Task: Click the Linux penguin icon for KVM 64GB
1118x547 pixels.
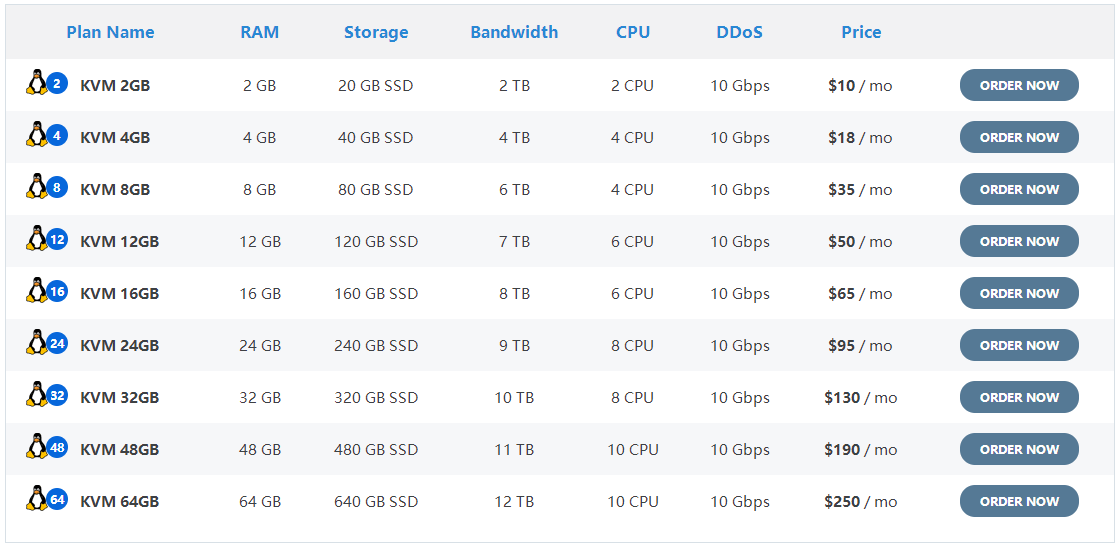Action: (38, 499)
